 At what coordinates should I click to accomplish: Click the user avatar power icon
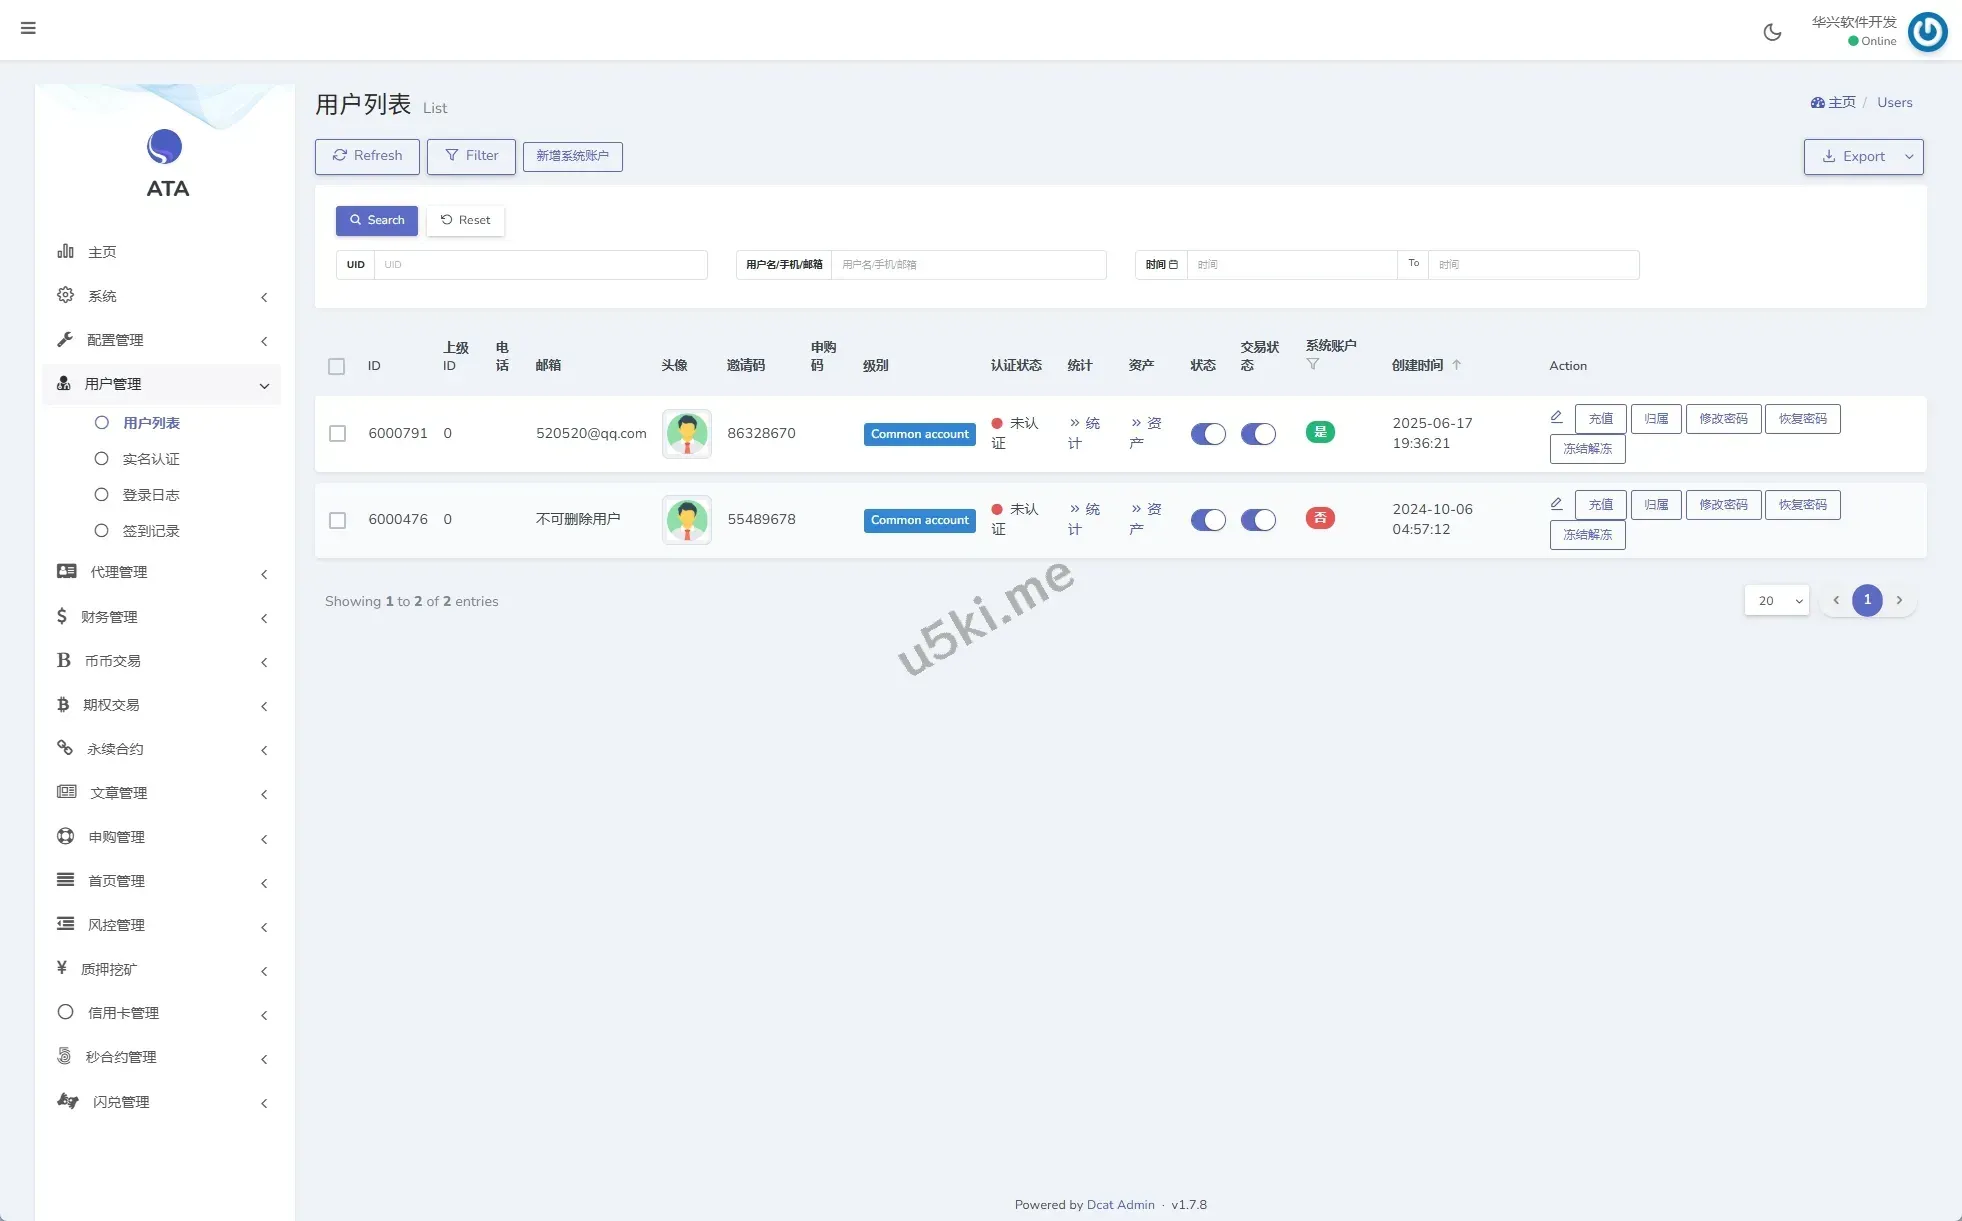coord(1927,32)
